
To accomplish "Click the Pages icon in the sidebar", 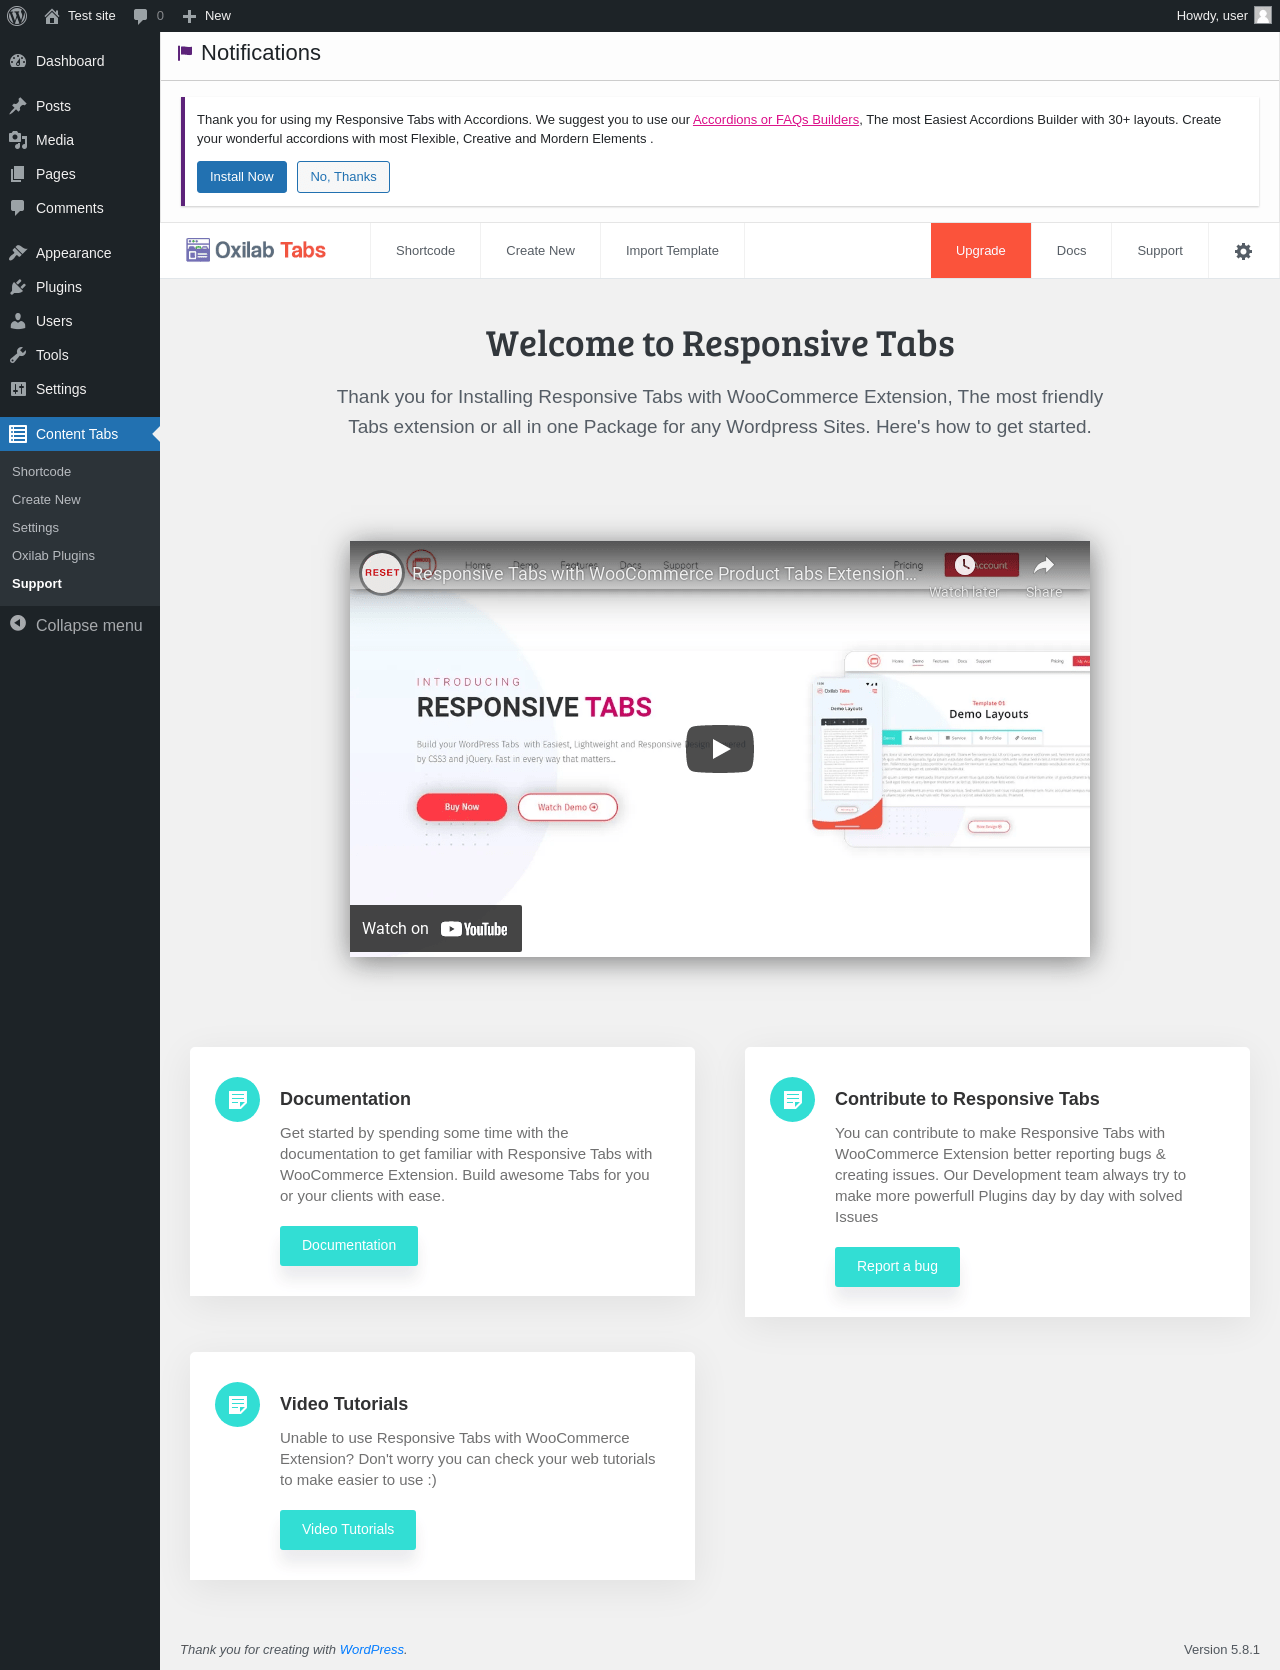I will point(18,174).
